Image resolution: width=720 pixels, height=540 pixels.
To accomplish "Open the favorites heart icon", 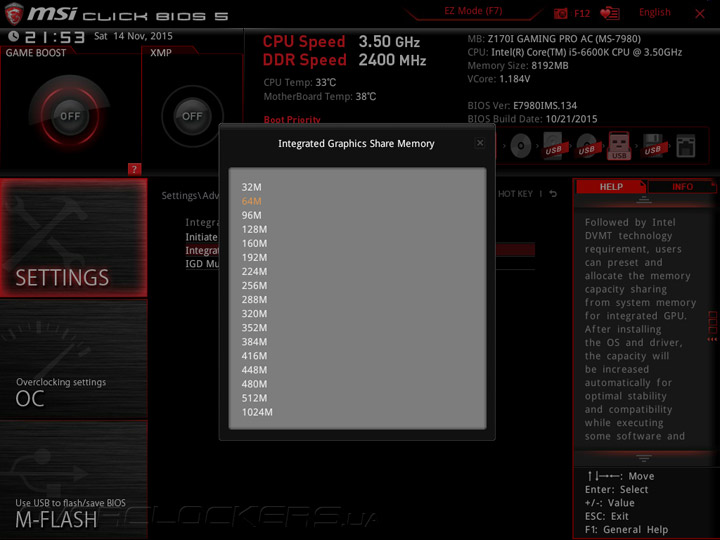I will click(610, 13).
